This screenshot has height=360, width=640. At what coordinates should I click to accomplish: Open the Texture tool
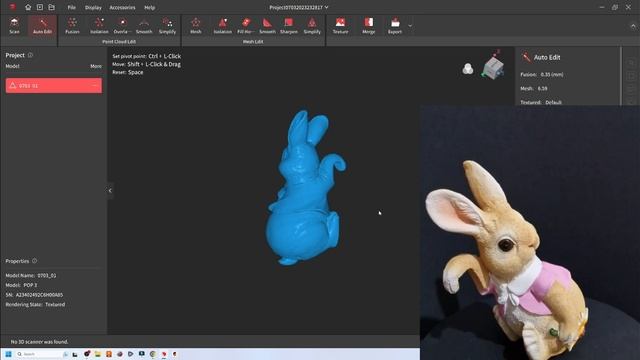pos(340,26)
